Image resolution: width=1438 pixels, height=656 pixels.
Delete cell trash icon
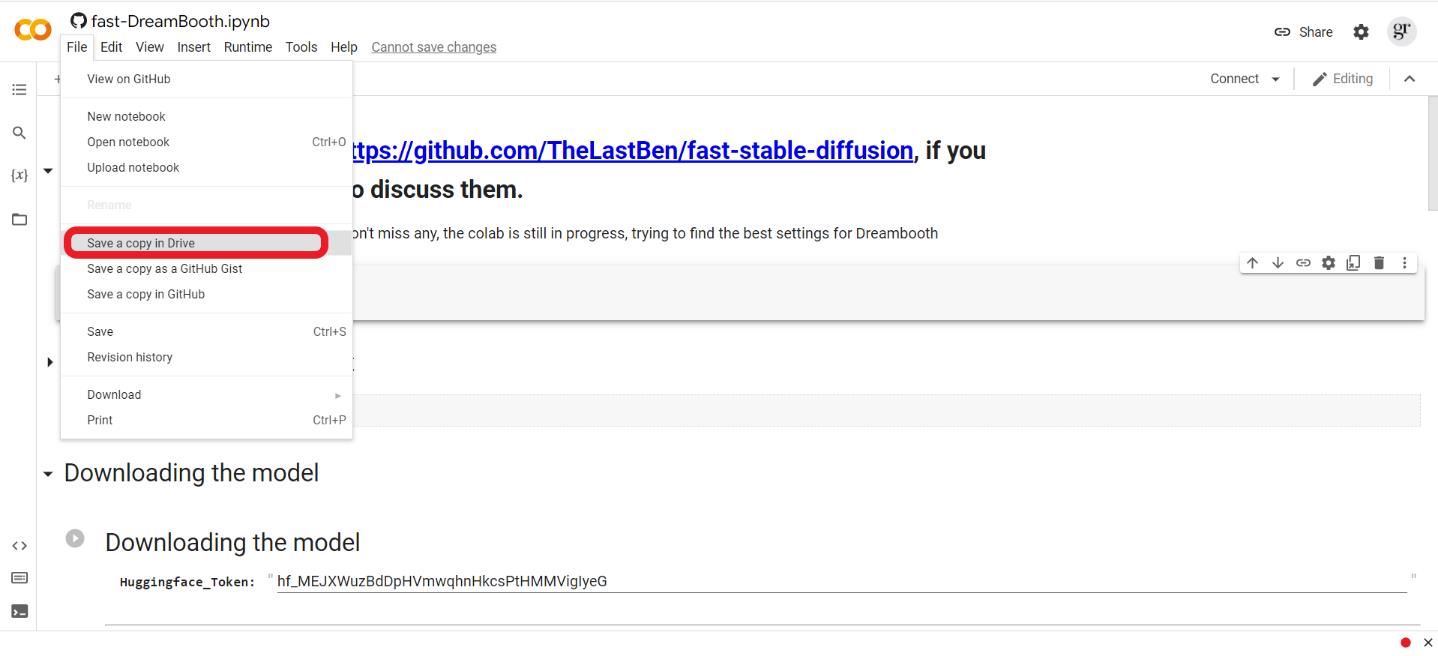pyautogui.click(x=1379, y=263)
